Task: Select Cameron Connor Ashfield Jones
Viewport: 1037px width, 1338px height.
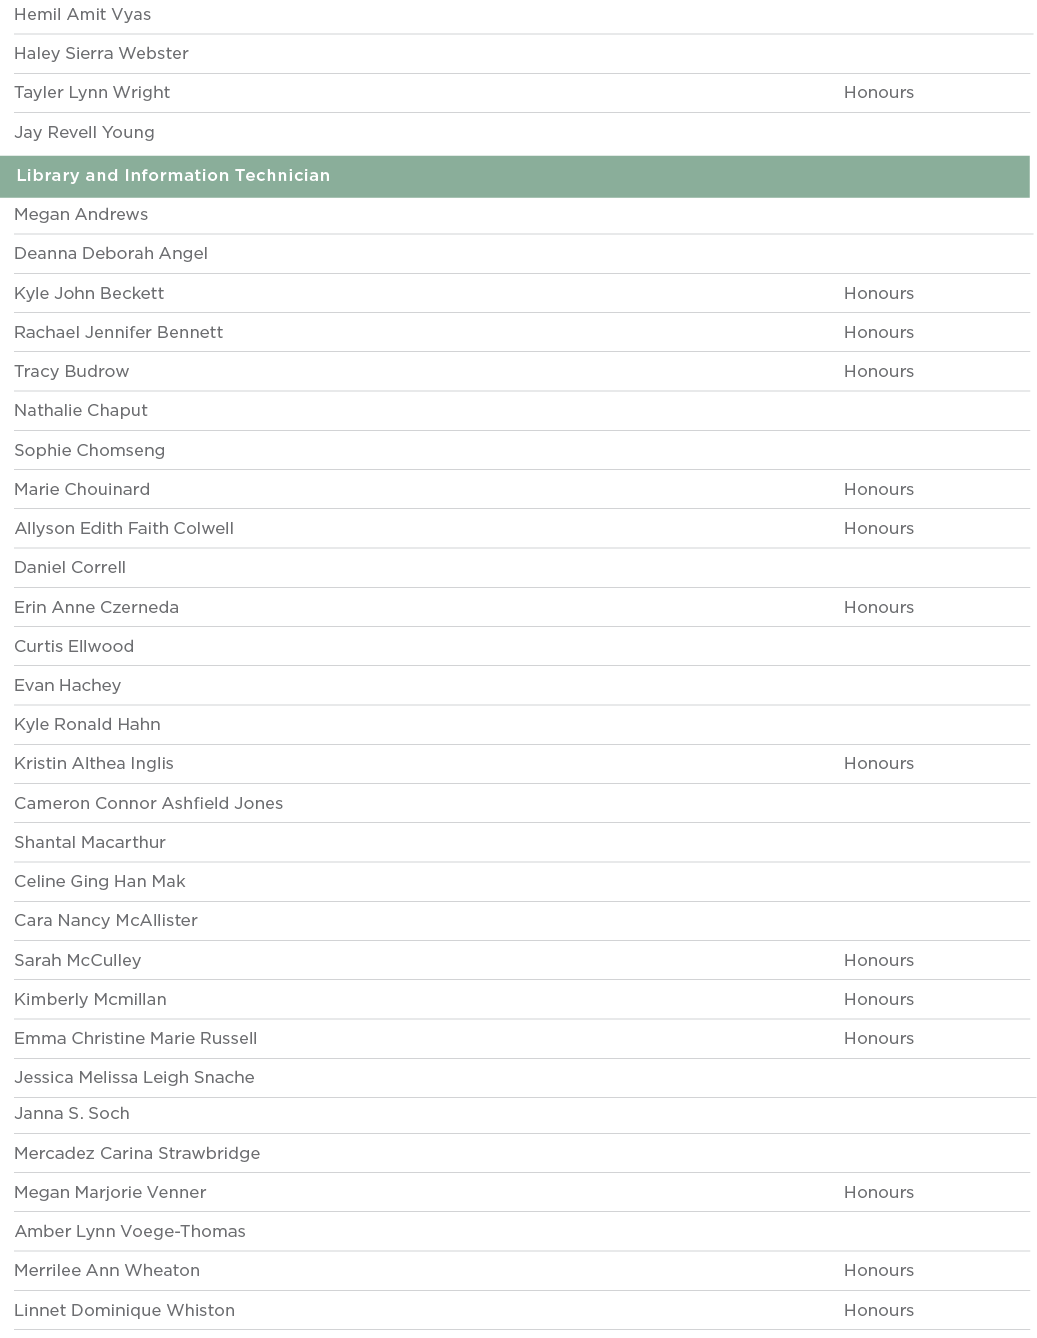Action: click(x=148, y=804)
